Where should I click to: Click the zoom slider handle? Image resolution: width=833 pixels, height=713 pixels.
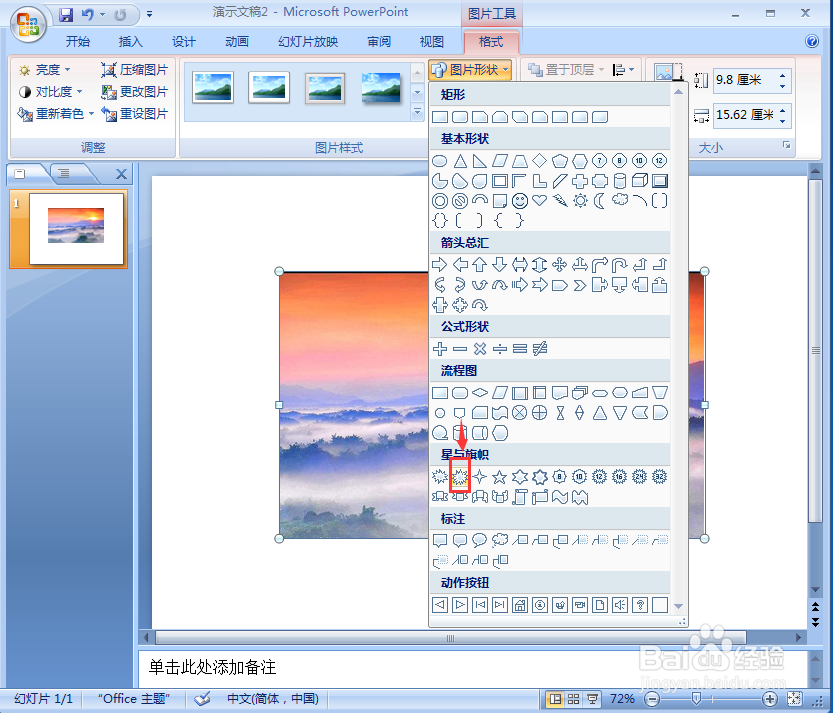click(x=696, y=698)
